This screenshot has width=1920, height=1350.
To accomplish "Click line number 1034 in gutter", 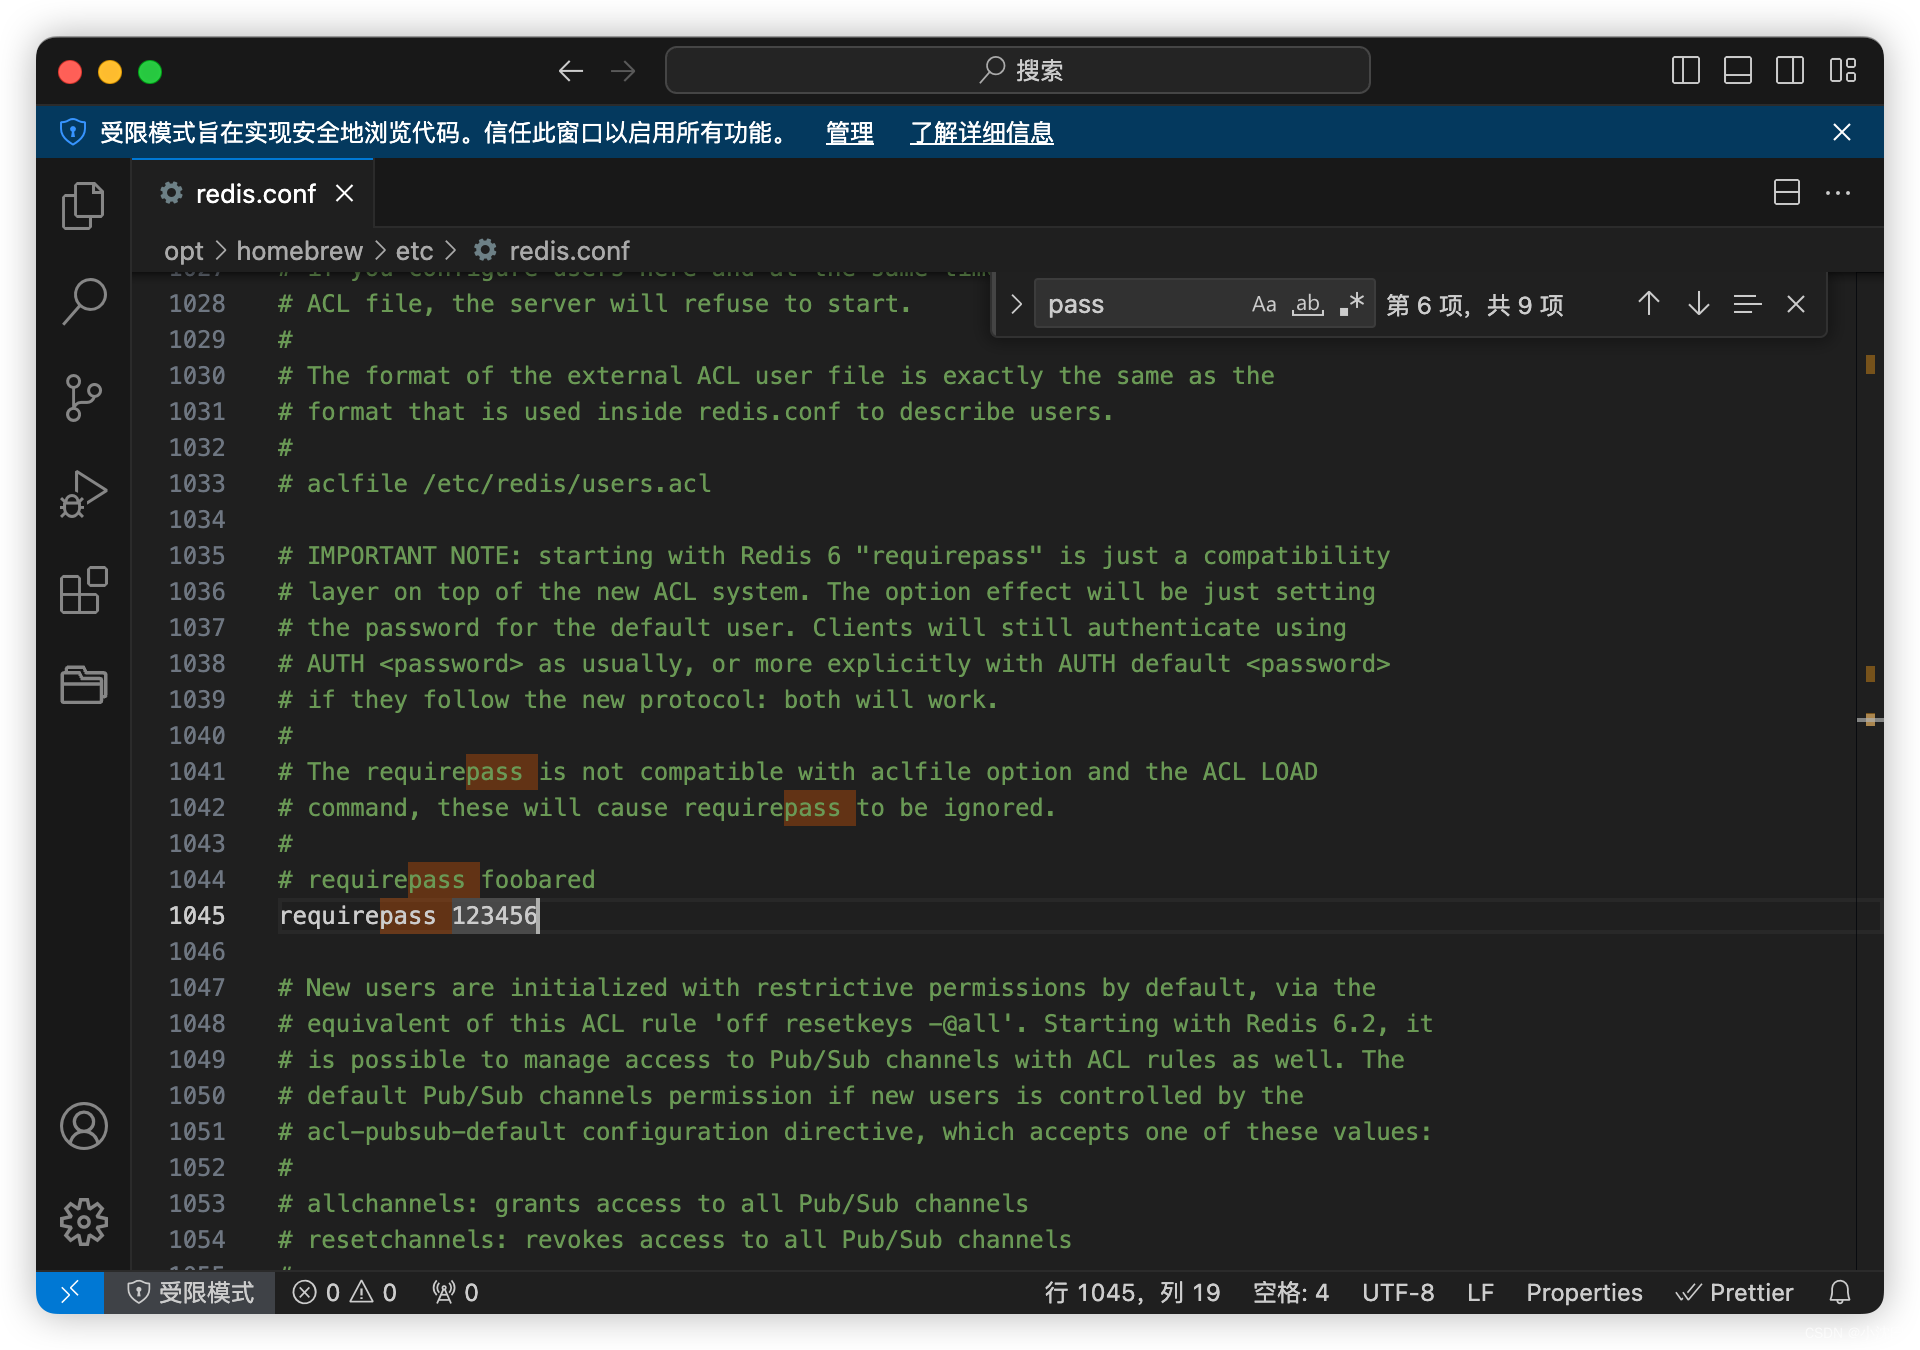I will coord(197,519).
